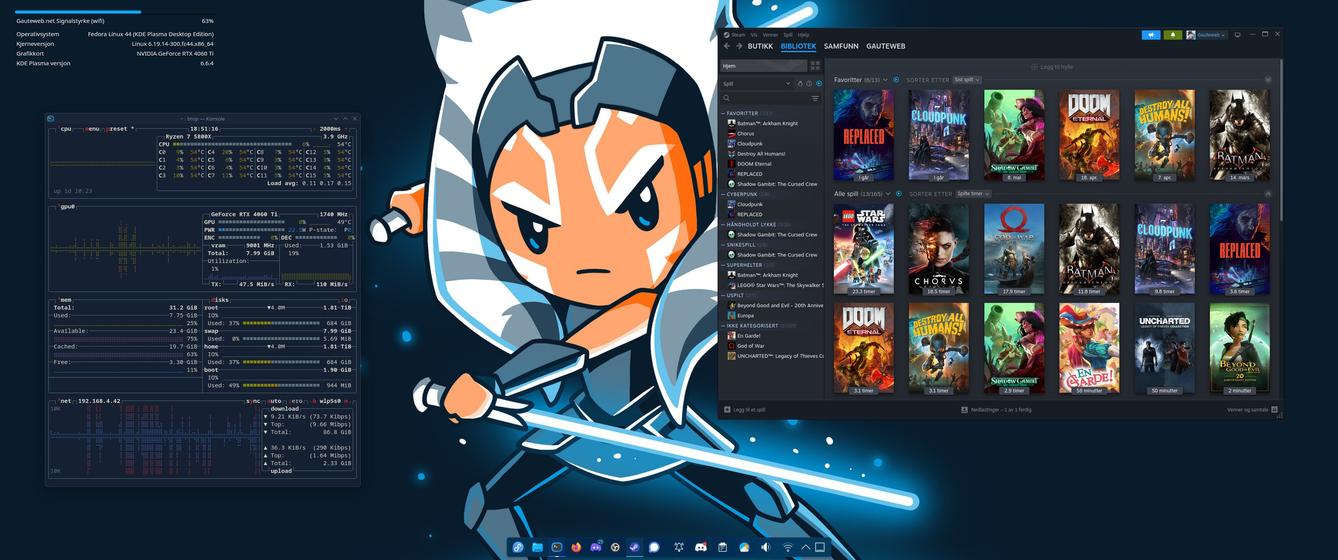Select the BIBLIOTEK tab
1338x560 pixels.
(x=798, y=46)
